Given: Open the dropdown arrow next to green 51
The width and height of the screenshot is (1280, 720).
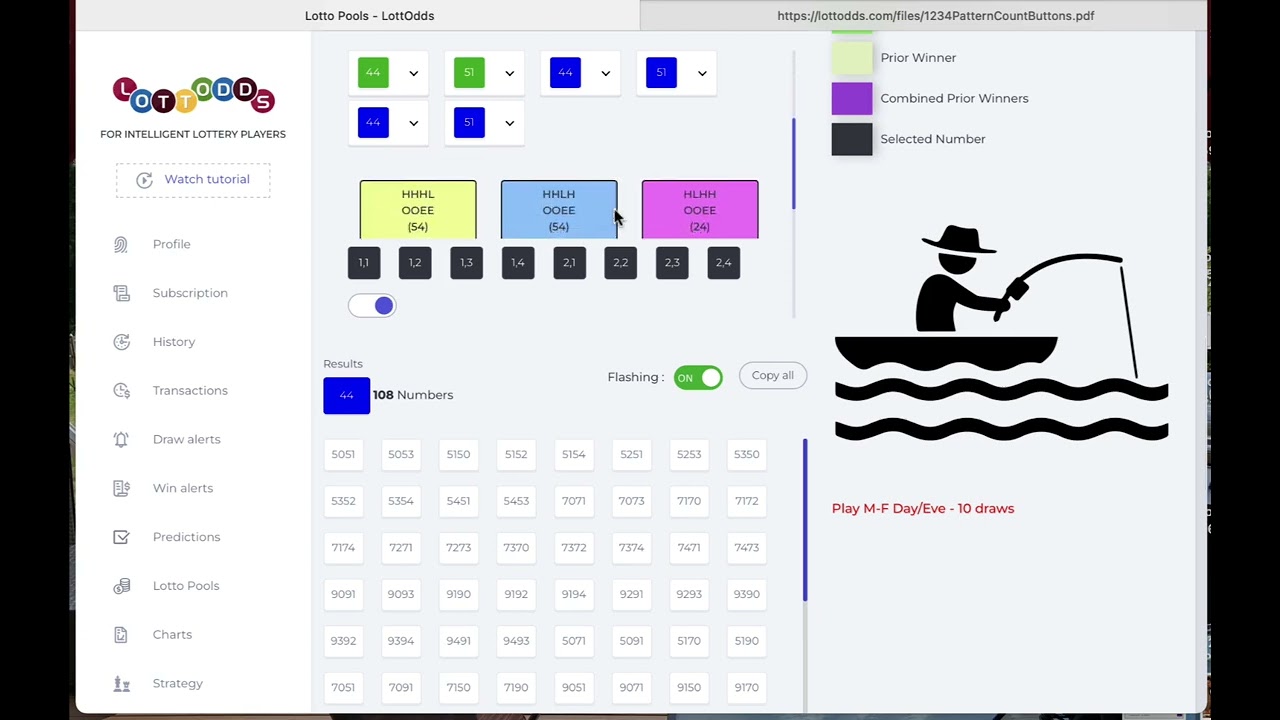Looking at the screenshot, I should tap(509, 73).
